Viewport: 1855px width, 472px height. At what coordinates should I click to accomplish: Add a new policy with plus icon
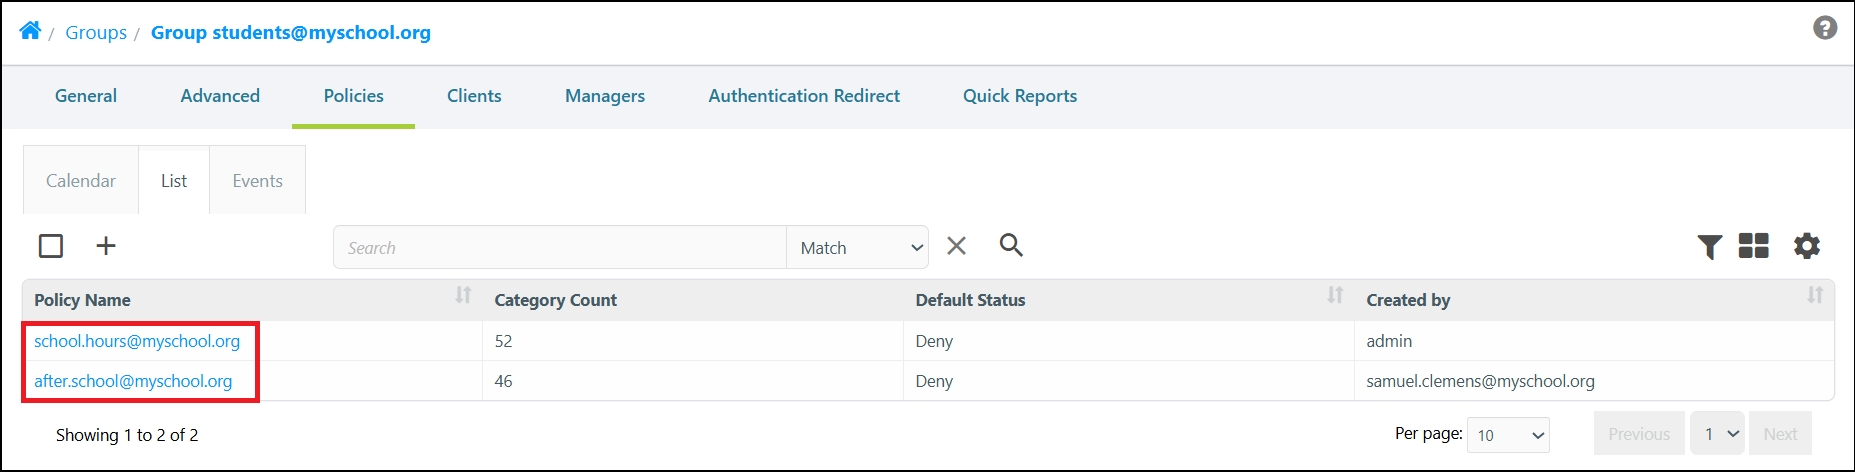pos(106,246)
